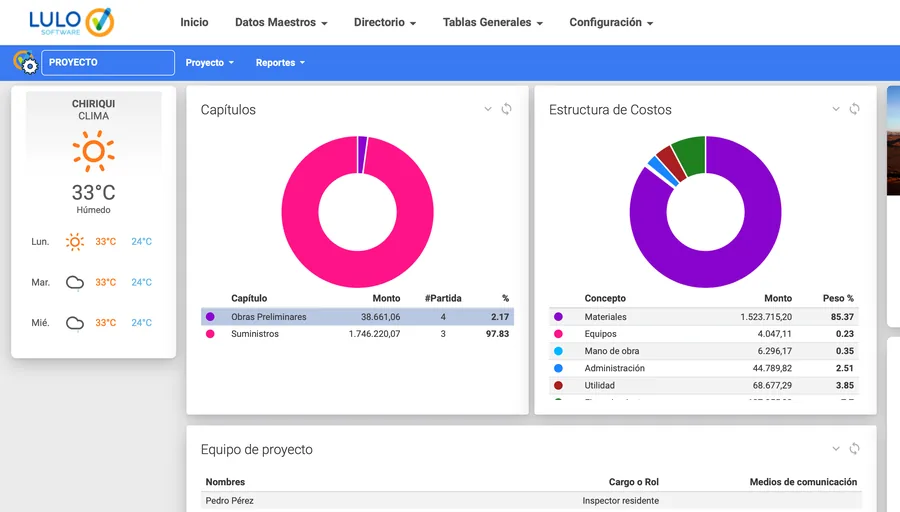Select the Suministros row name
Screen dimensions: 900x512
pos(255,334)
